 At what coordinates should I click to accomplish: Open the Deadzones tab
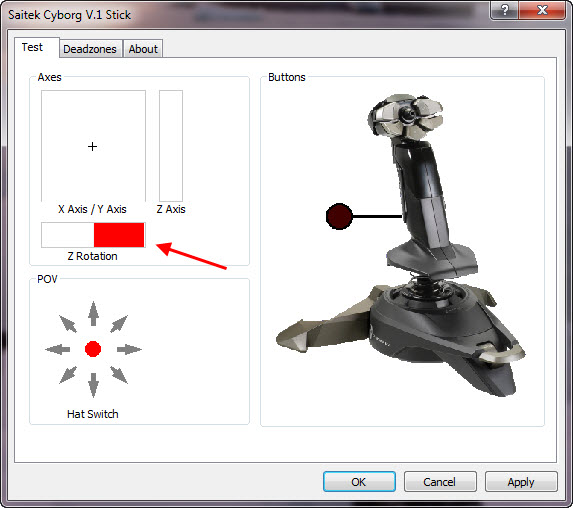pyautogui.click(x=90, y=49)
